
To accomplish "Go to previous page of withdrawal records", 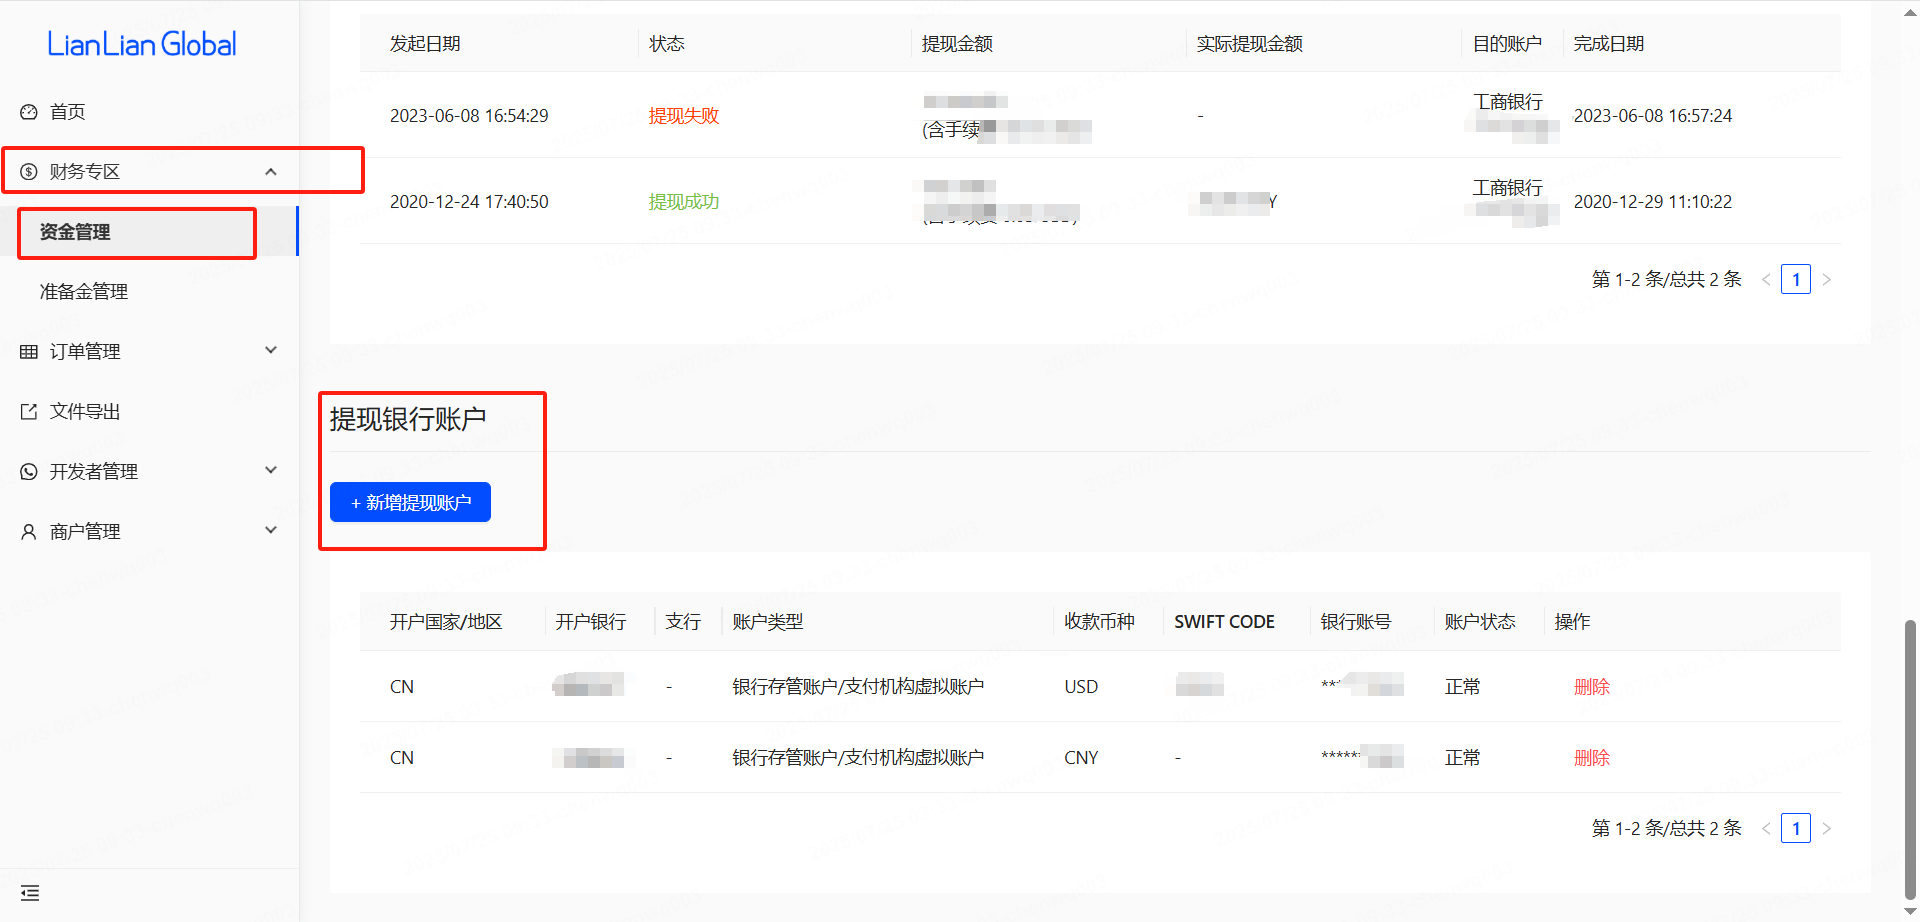I will pyautogui.click(x=1766, y=279).
